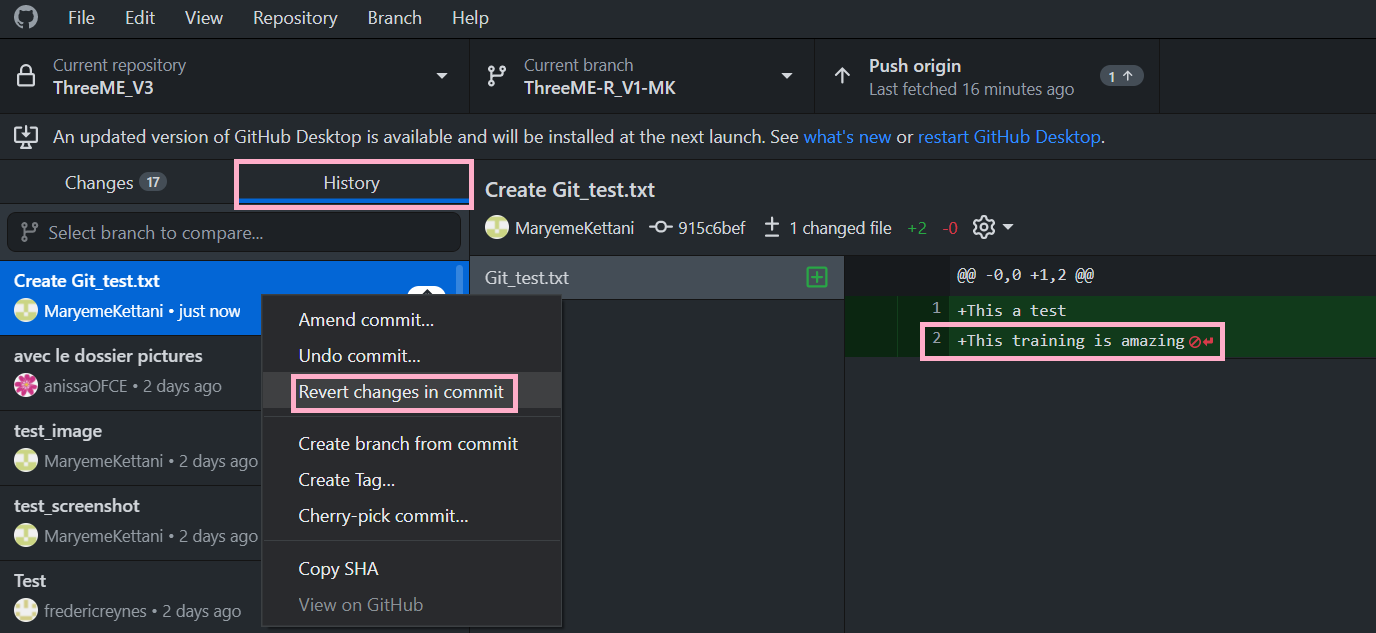
Task: Open the Repository menu
Action: pyautogui.click(x=295, y=18)
